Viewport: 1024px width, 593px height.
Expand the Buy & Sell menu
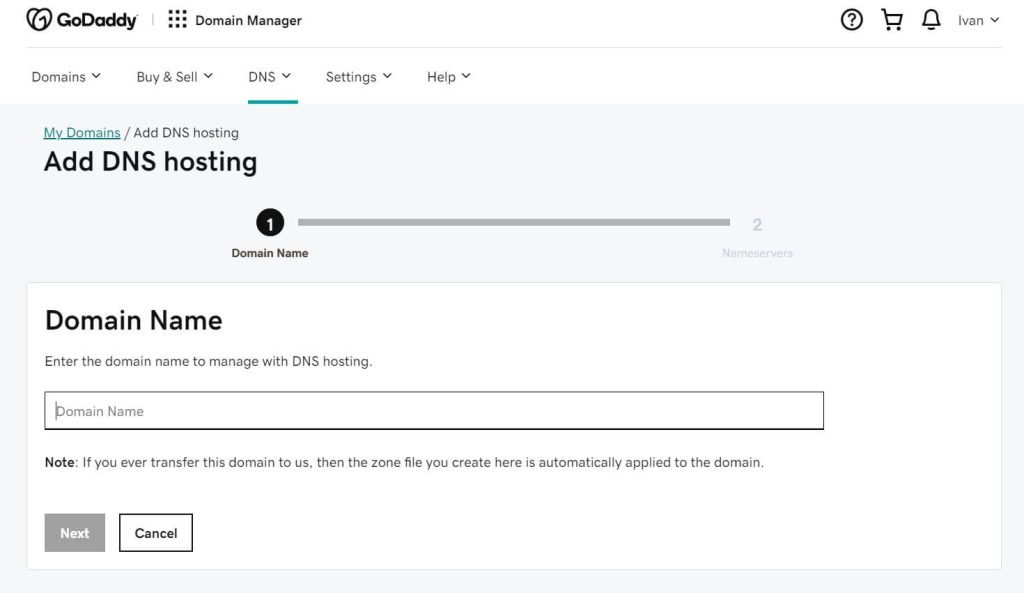pos(174,76)
